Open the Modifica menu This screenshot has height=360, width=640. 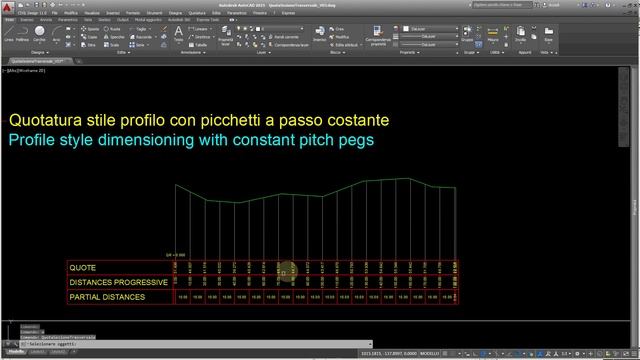click(x=71, y=13)
